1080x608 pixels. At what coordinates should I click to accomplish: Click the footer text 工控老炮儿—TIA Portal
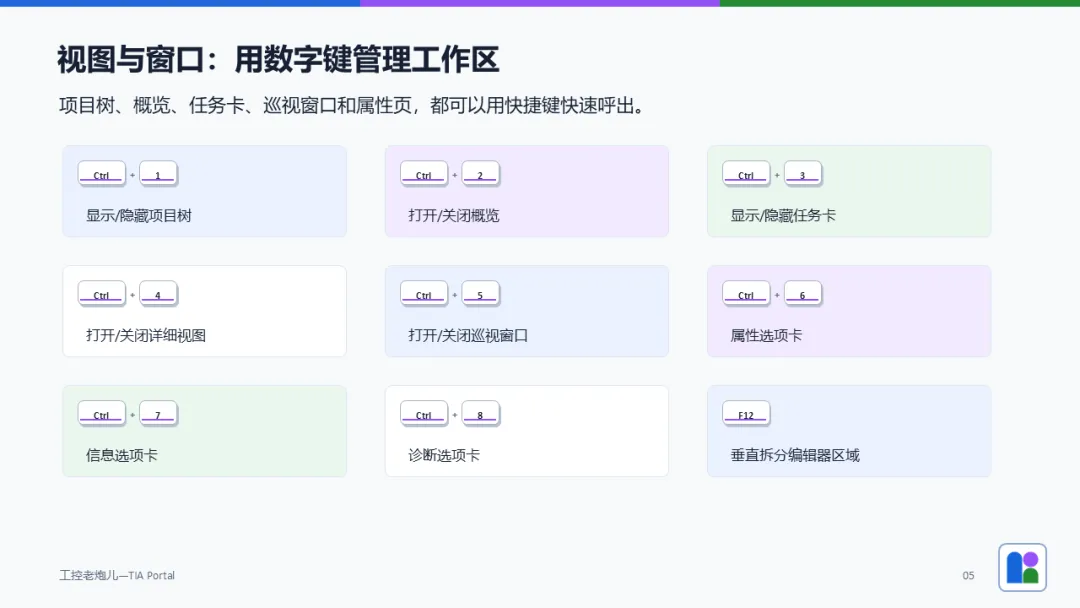[x=117, y=575]
